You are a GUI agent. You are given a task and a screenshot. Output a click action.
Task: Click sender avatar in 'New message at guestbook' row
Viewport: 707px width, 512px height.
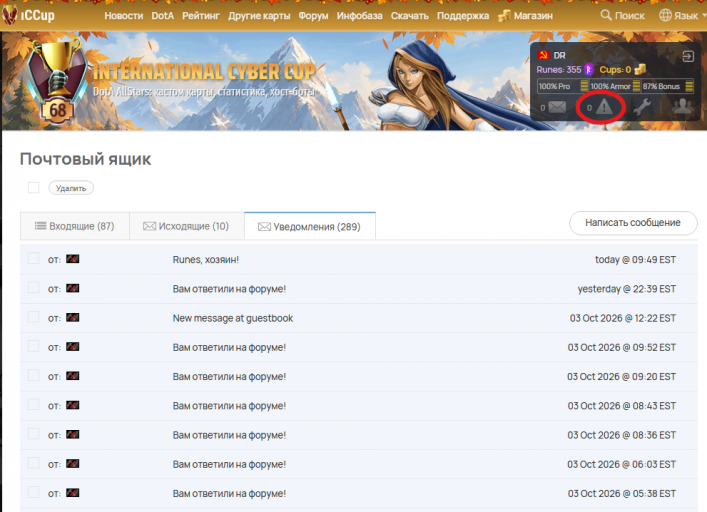[73, 317]
